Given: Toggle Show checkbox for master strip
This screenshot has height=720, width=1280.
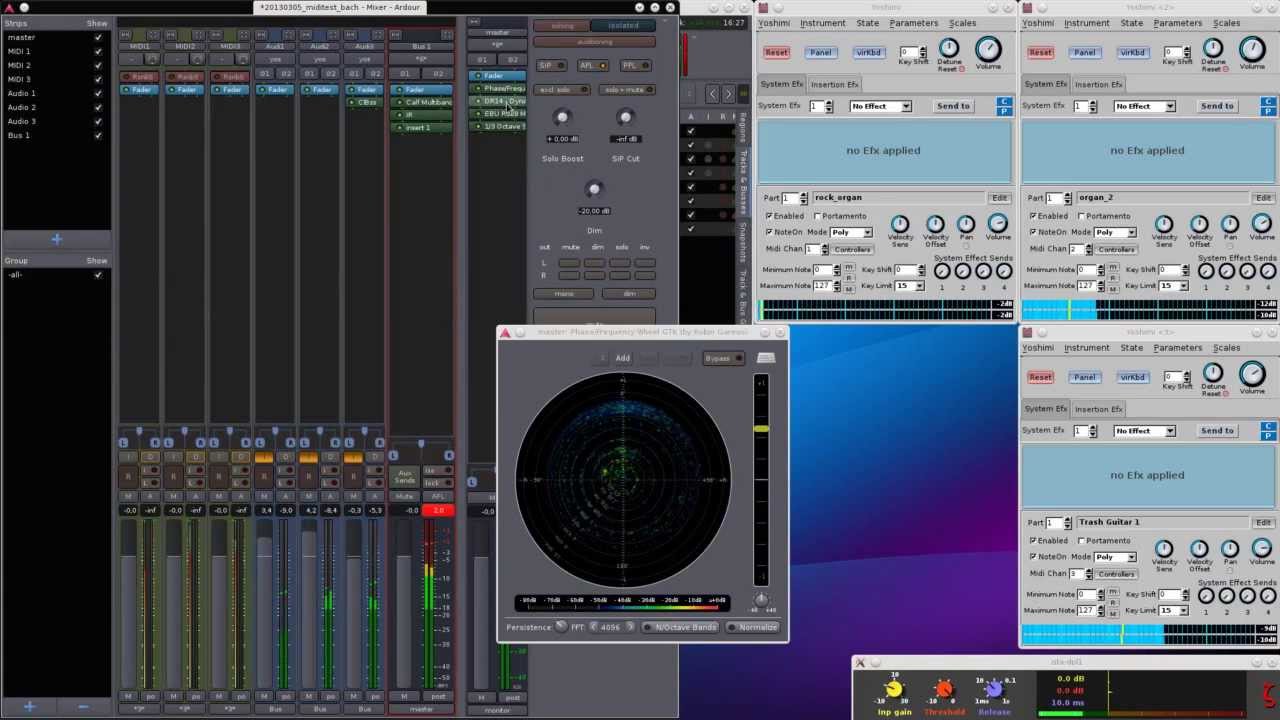Looking at the screenshot, I should (98, 37).
